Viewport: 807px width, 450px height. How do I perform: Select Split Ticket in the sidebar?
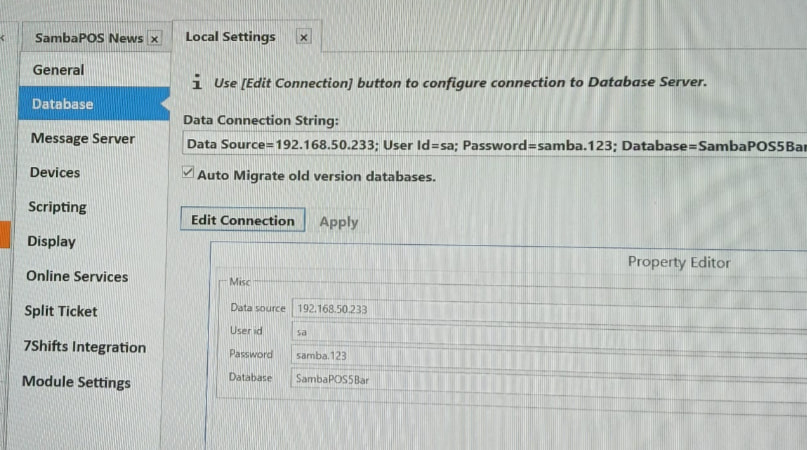[61, 312]
